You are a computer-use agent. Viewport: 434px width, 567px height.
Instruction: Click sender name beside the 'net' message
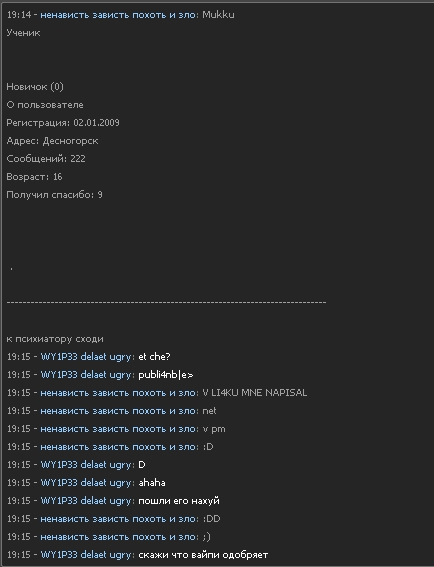pos(119,411)
